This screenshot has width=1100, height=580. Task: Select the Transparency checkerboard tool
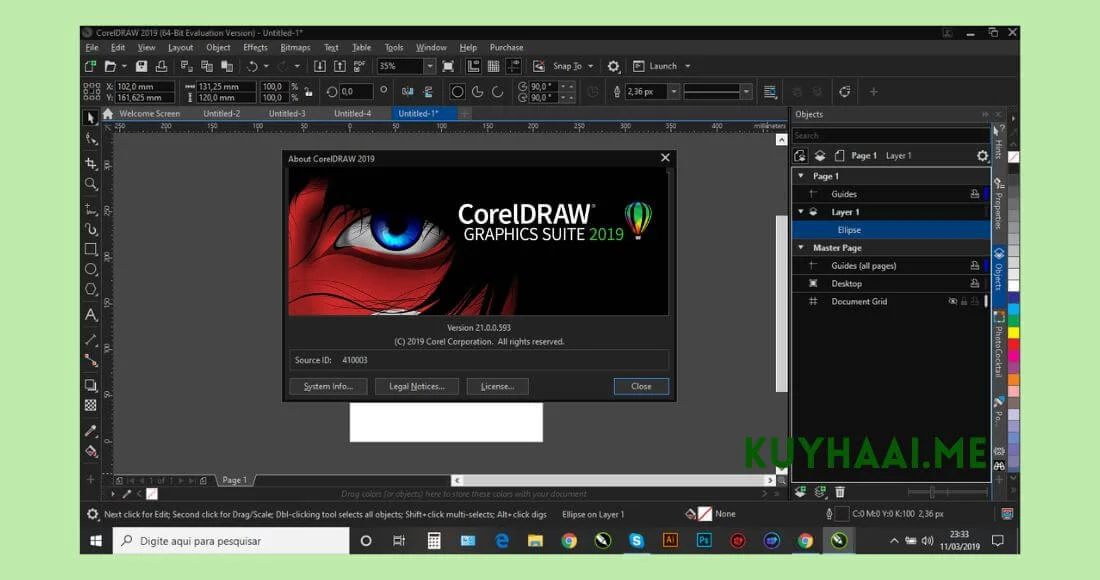(x=90, y=405)
